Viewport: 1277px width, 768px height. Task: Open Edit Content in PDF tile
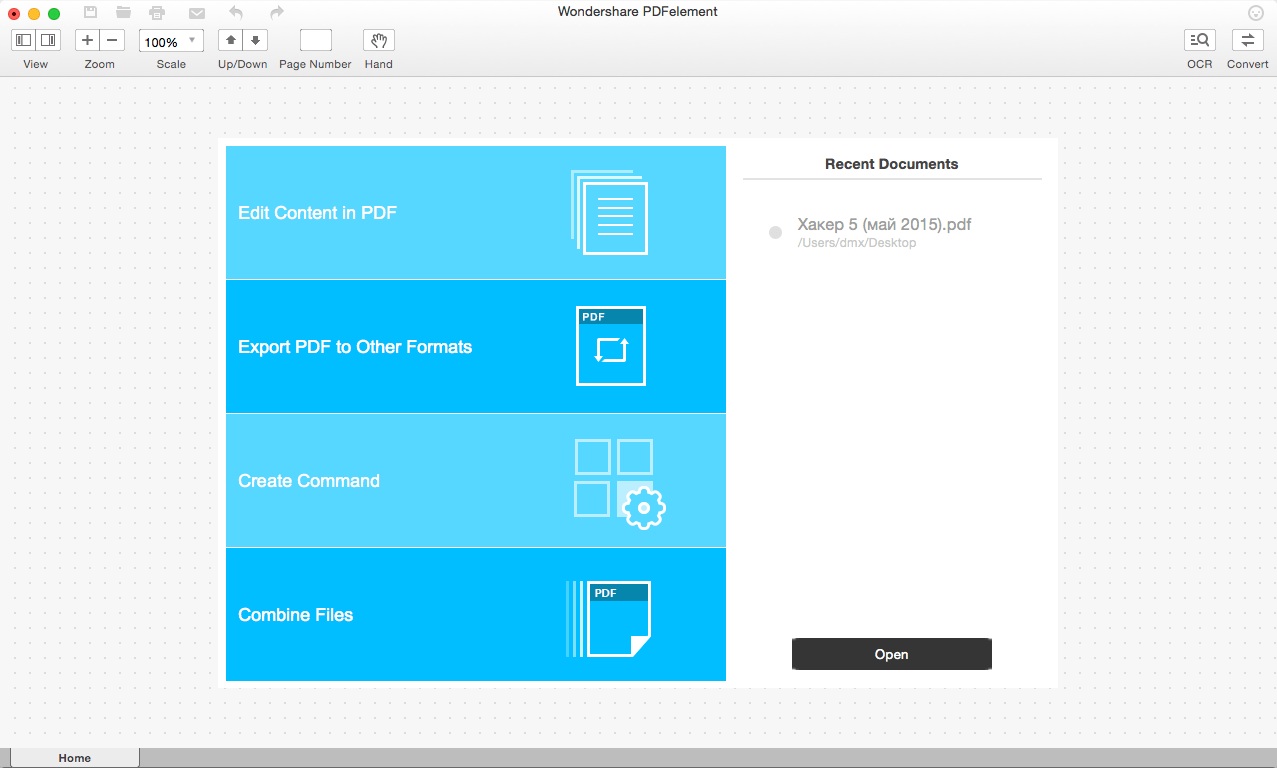(476, 212)
